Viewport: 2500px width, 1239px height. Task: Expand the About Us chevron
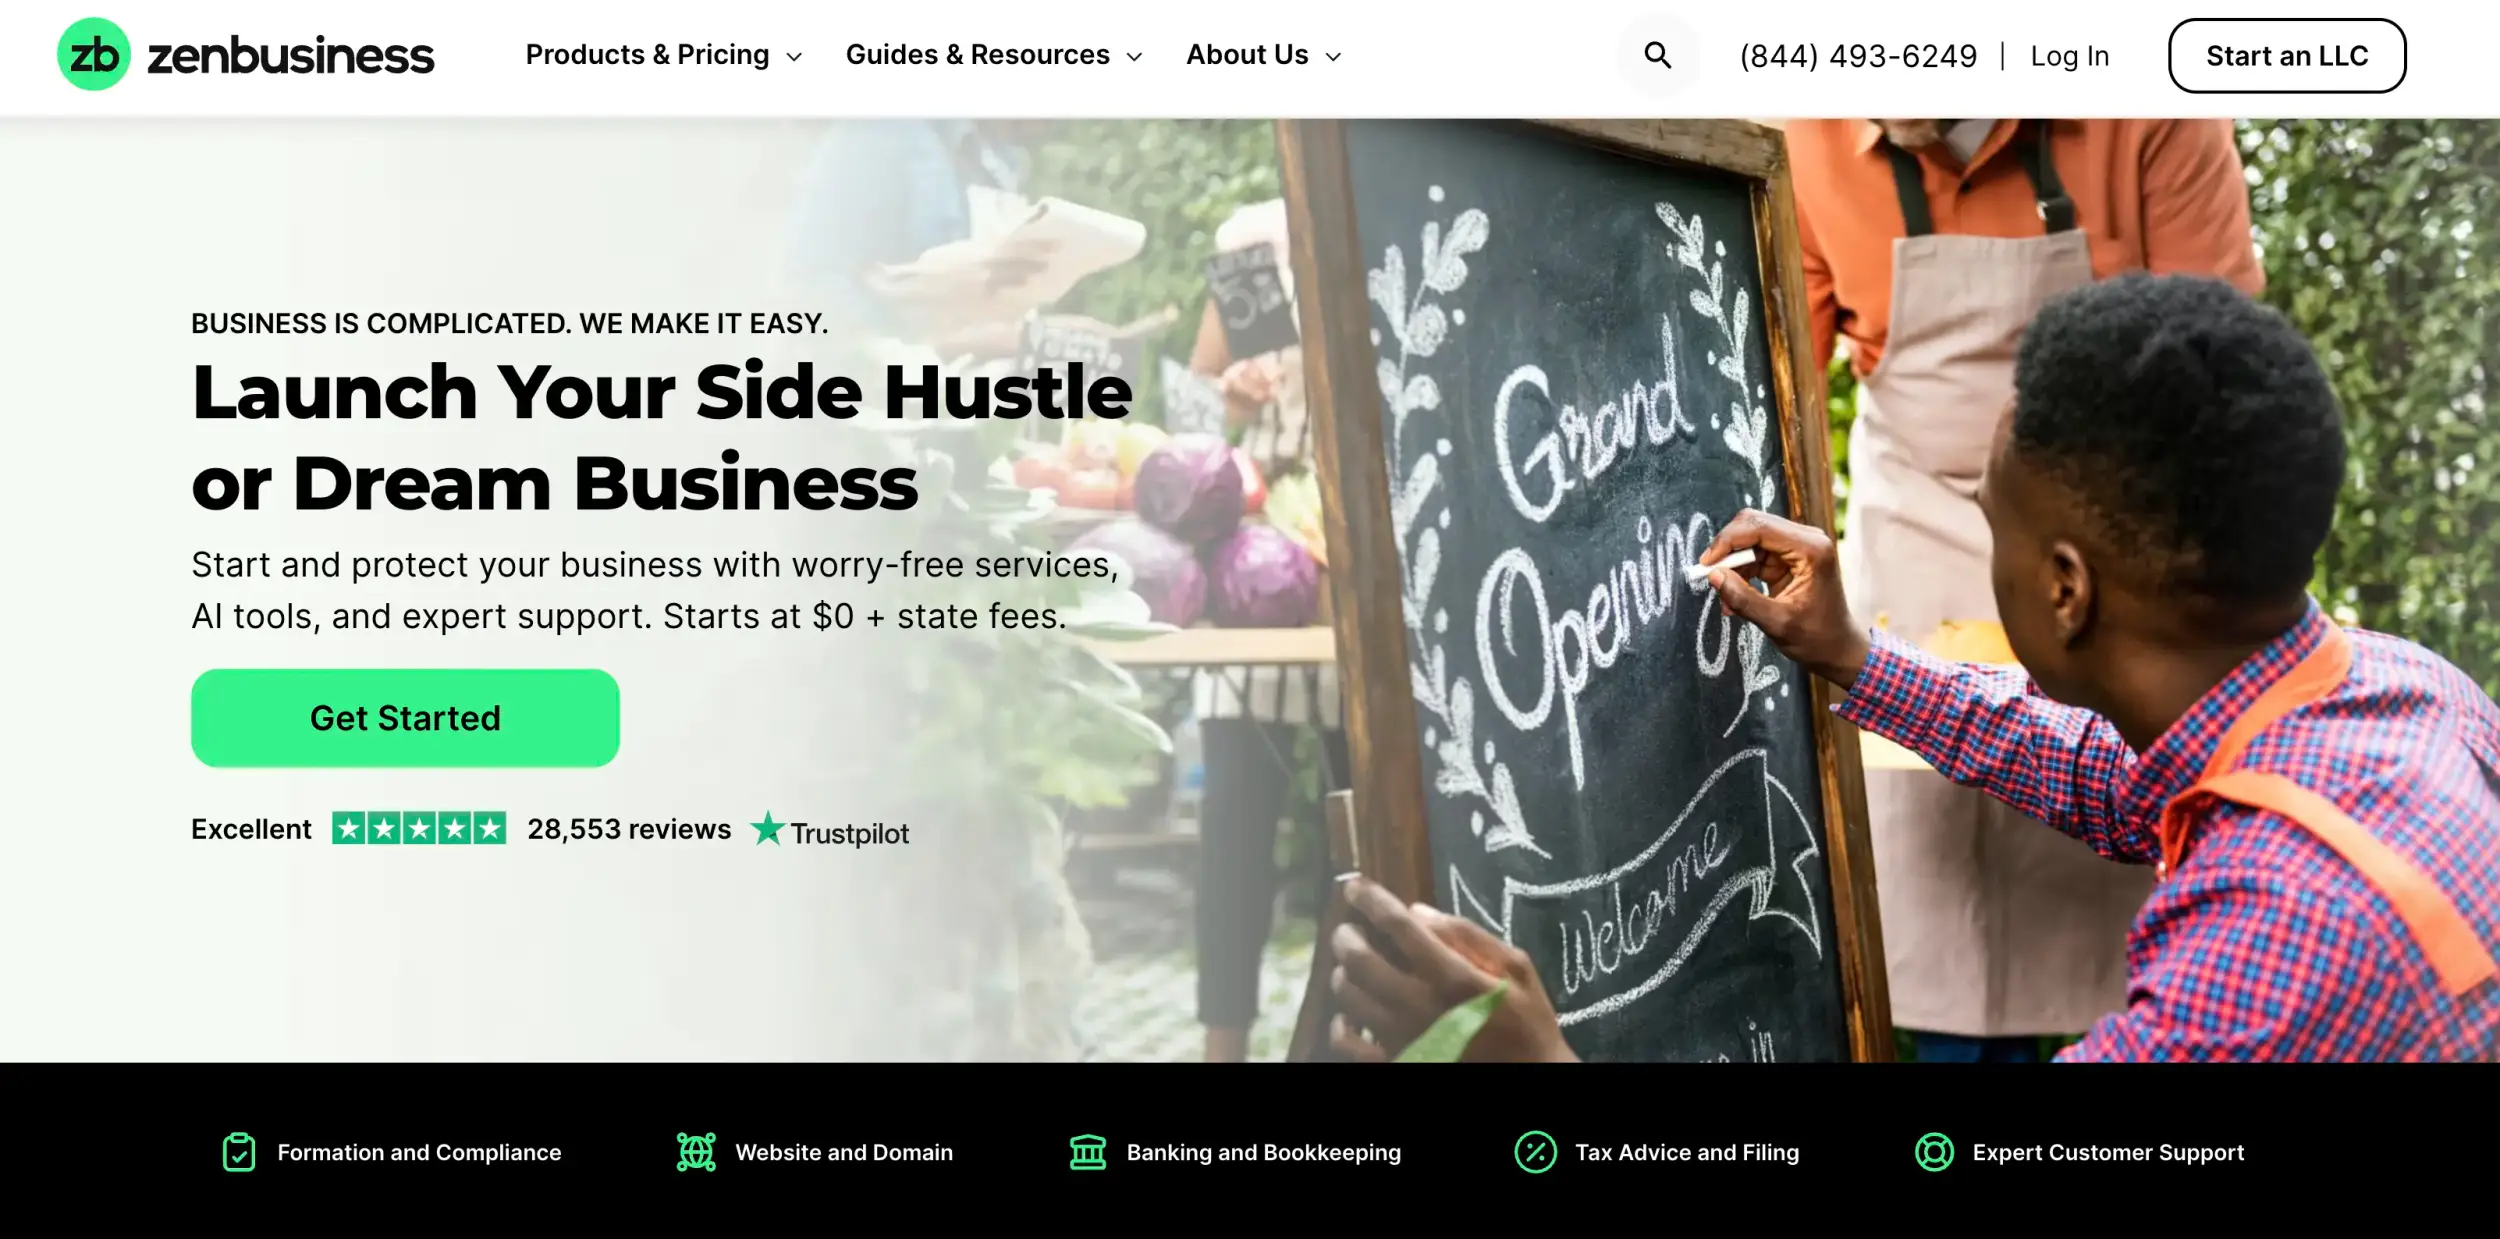tap(1333, 57)
